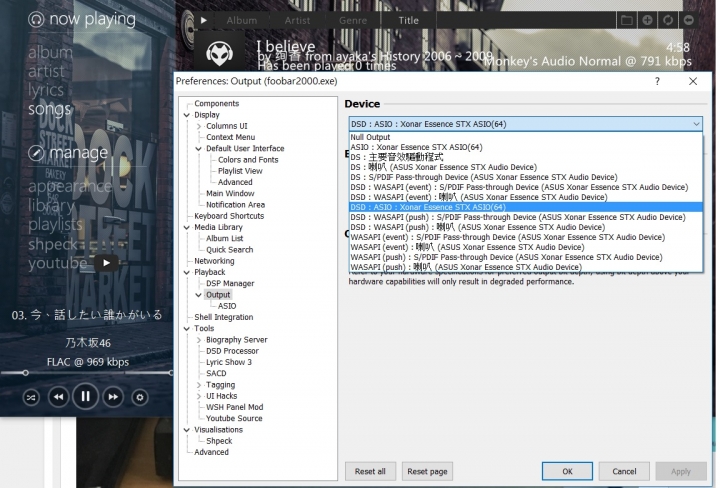Click the Monkey's Audio album art icon
Image resolution: width=720 pixels, height=488 pixels.
pos(219,53)
